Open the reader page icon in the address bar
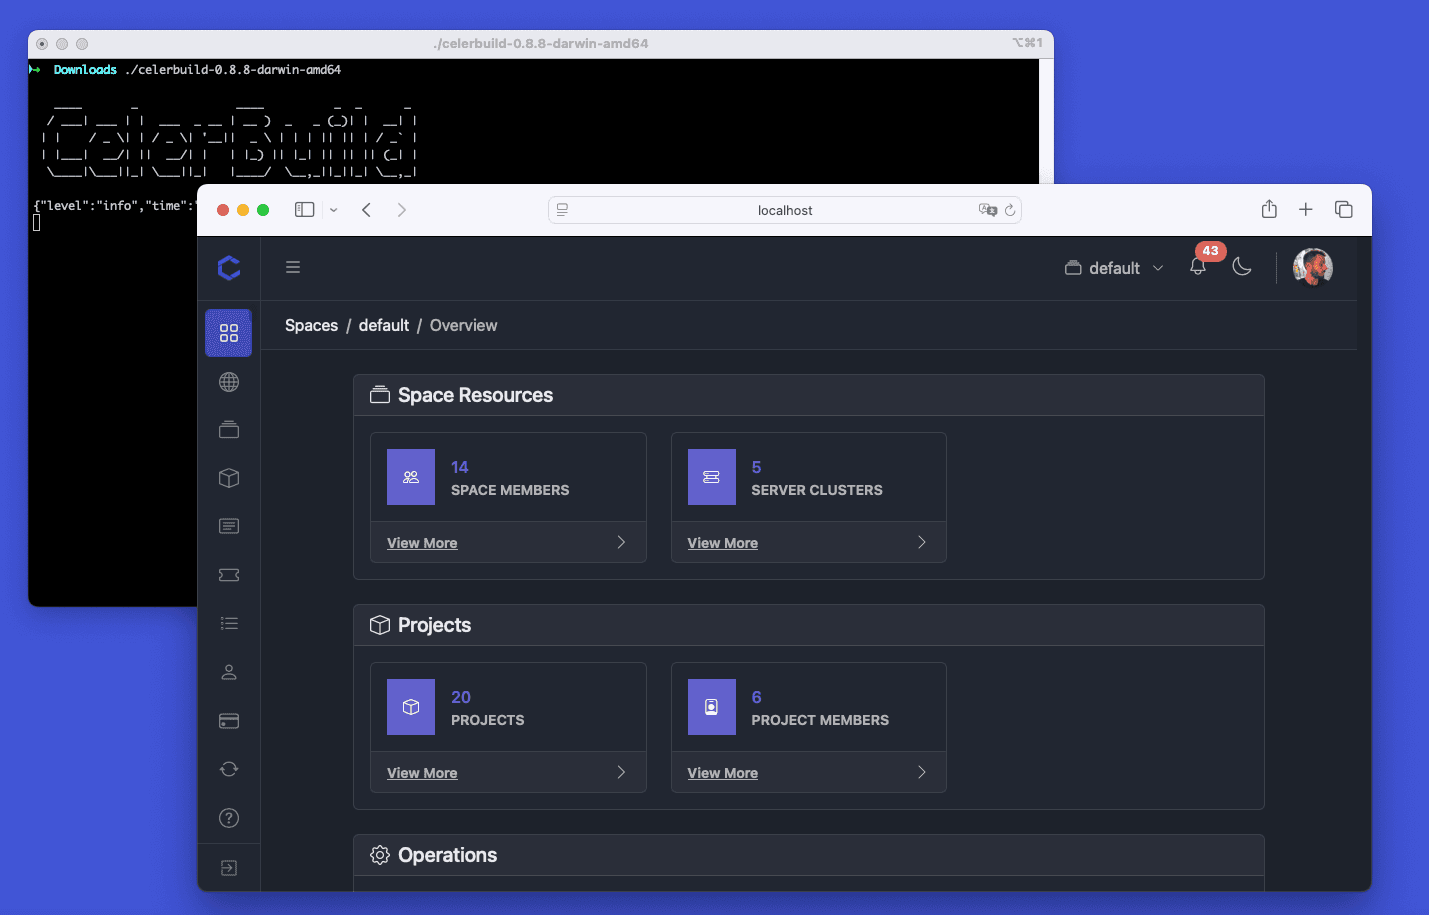 [x=563, y=210]
